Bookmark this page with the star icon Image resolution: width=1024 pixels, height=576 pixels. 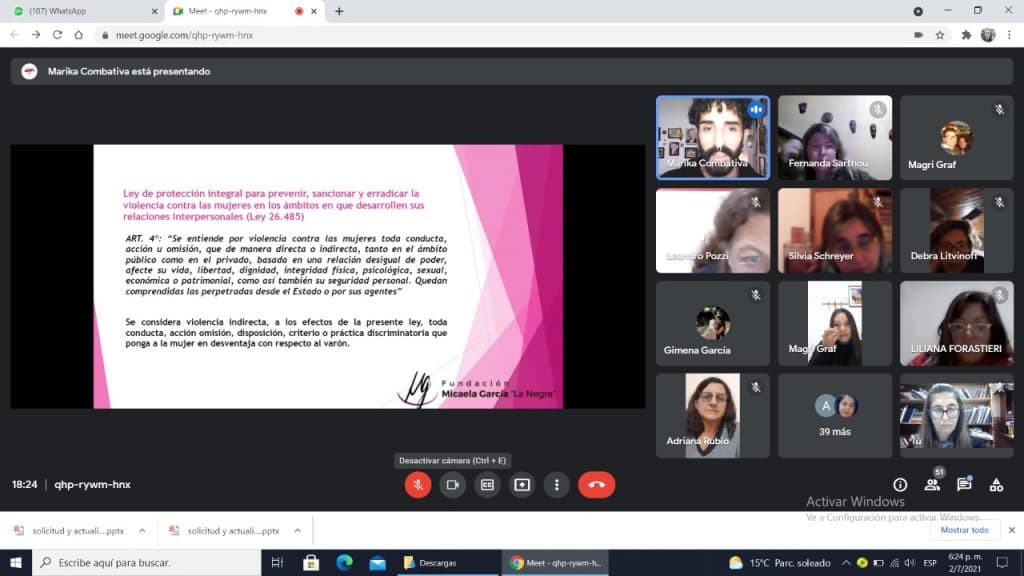(940, 35)
